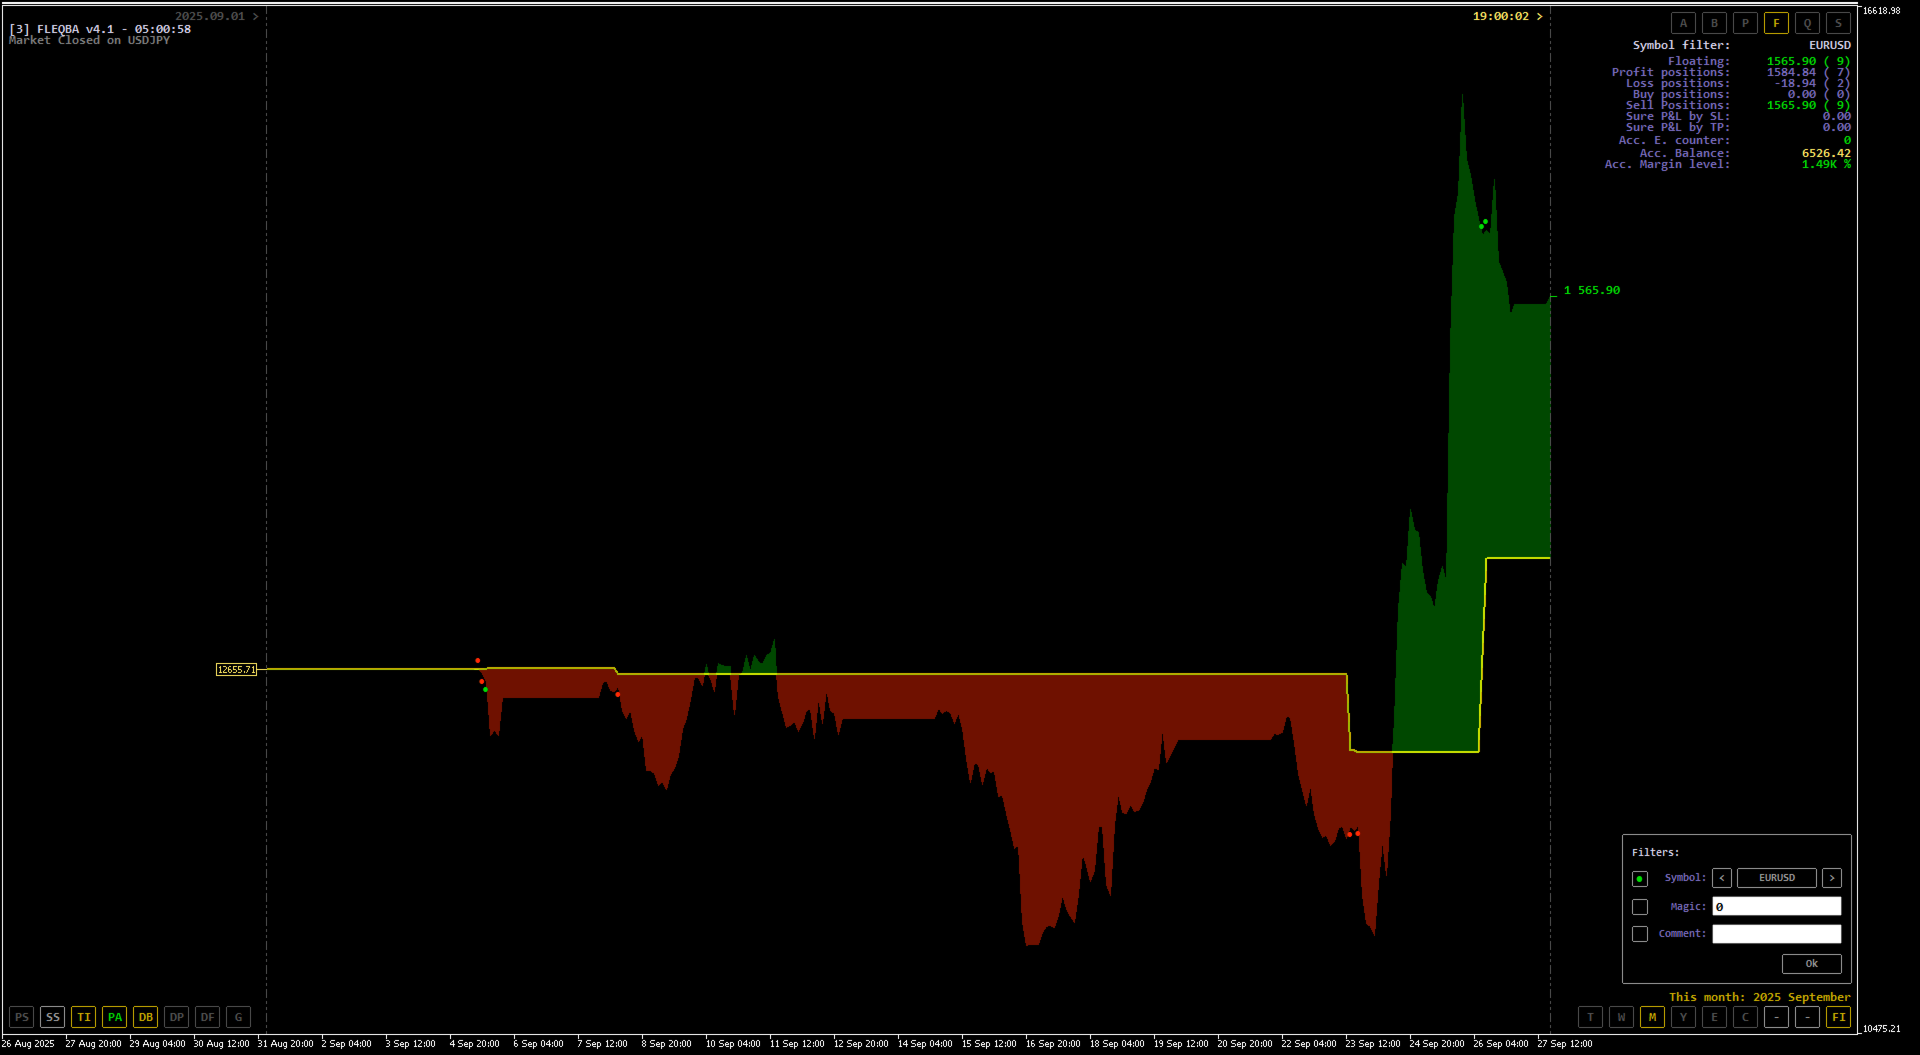The width and height of the screenshot is (1920, 1055).
Task: Toggle the DF button
Action: click(208, 1017)
